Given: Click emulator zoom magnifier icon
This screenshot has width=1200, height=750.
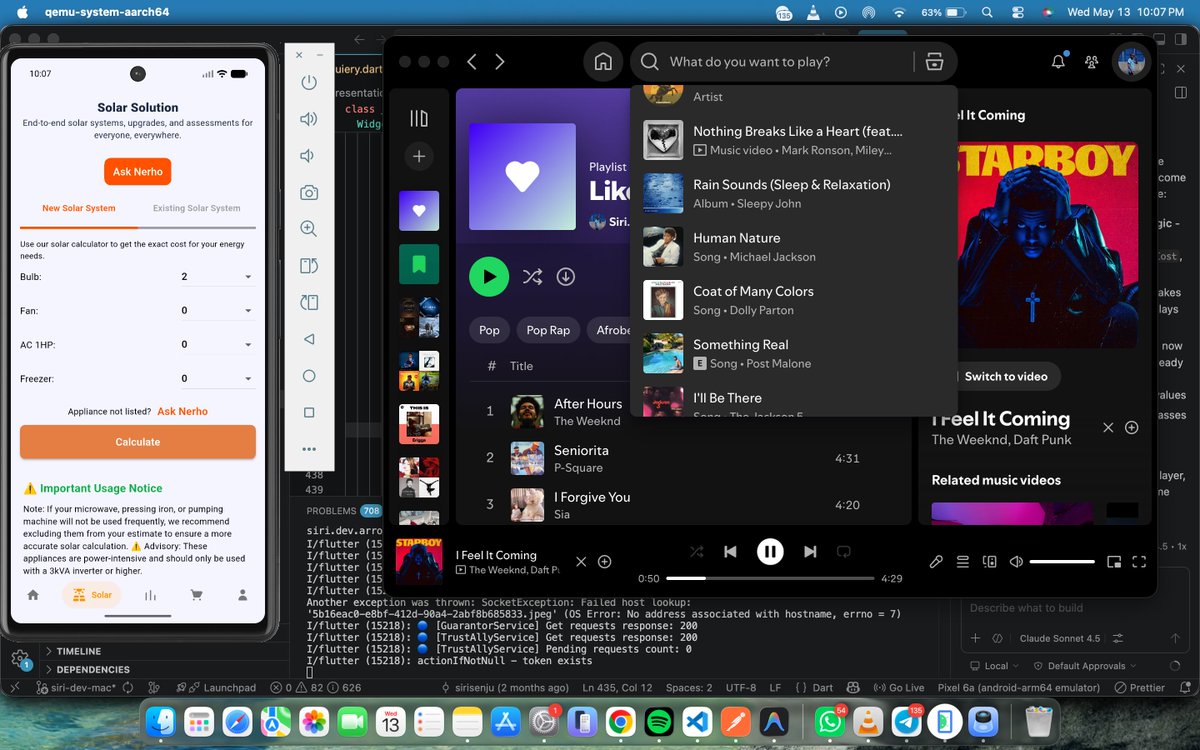Looking at the screenshot, I should coord(309,229).
